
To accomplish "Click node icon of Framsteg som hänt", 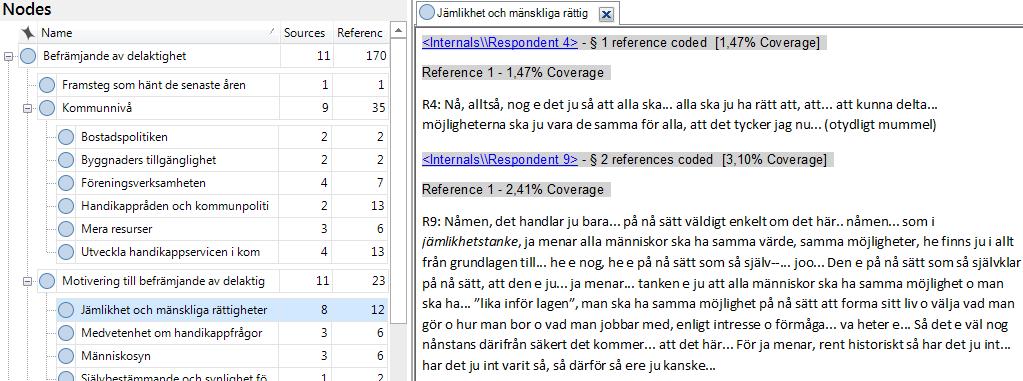I will (46, 85).
